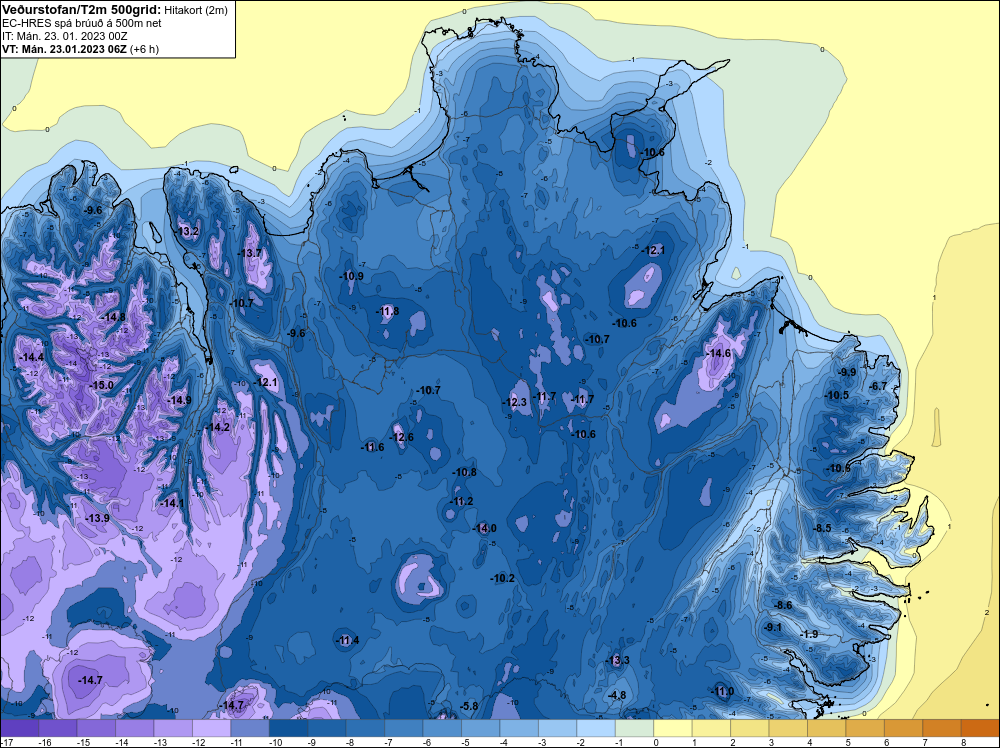This screenshot has height=748, width=1000.
Task: Click the -17 legend scale label
Action: click(5, 742)
